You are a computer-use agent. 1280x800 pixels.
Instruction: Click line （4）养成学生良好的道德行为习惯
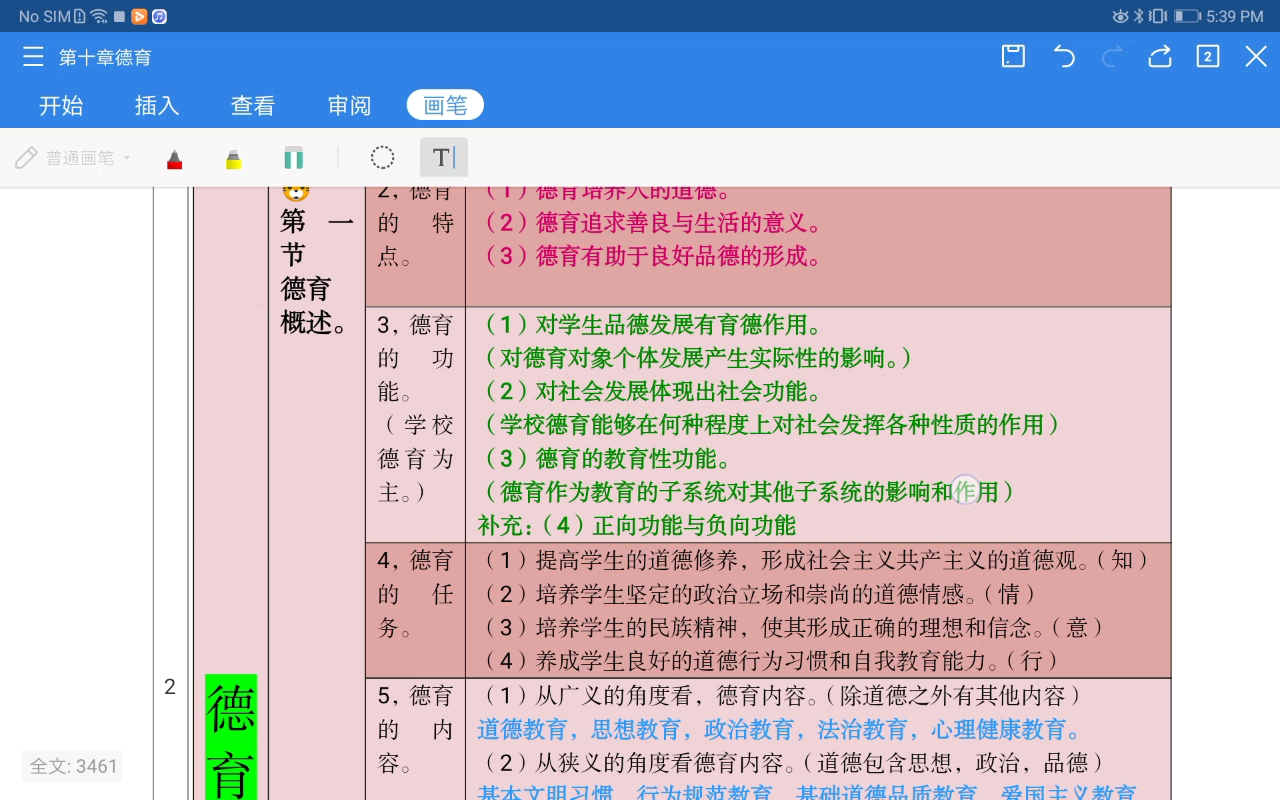click(769, 660)
